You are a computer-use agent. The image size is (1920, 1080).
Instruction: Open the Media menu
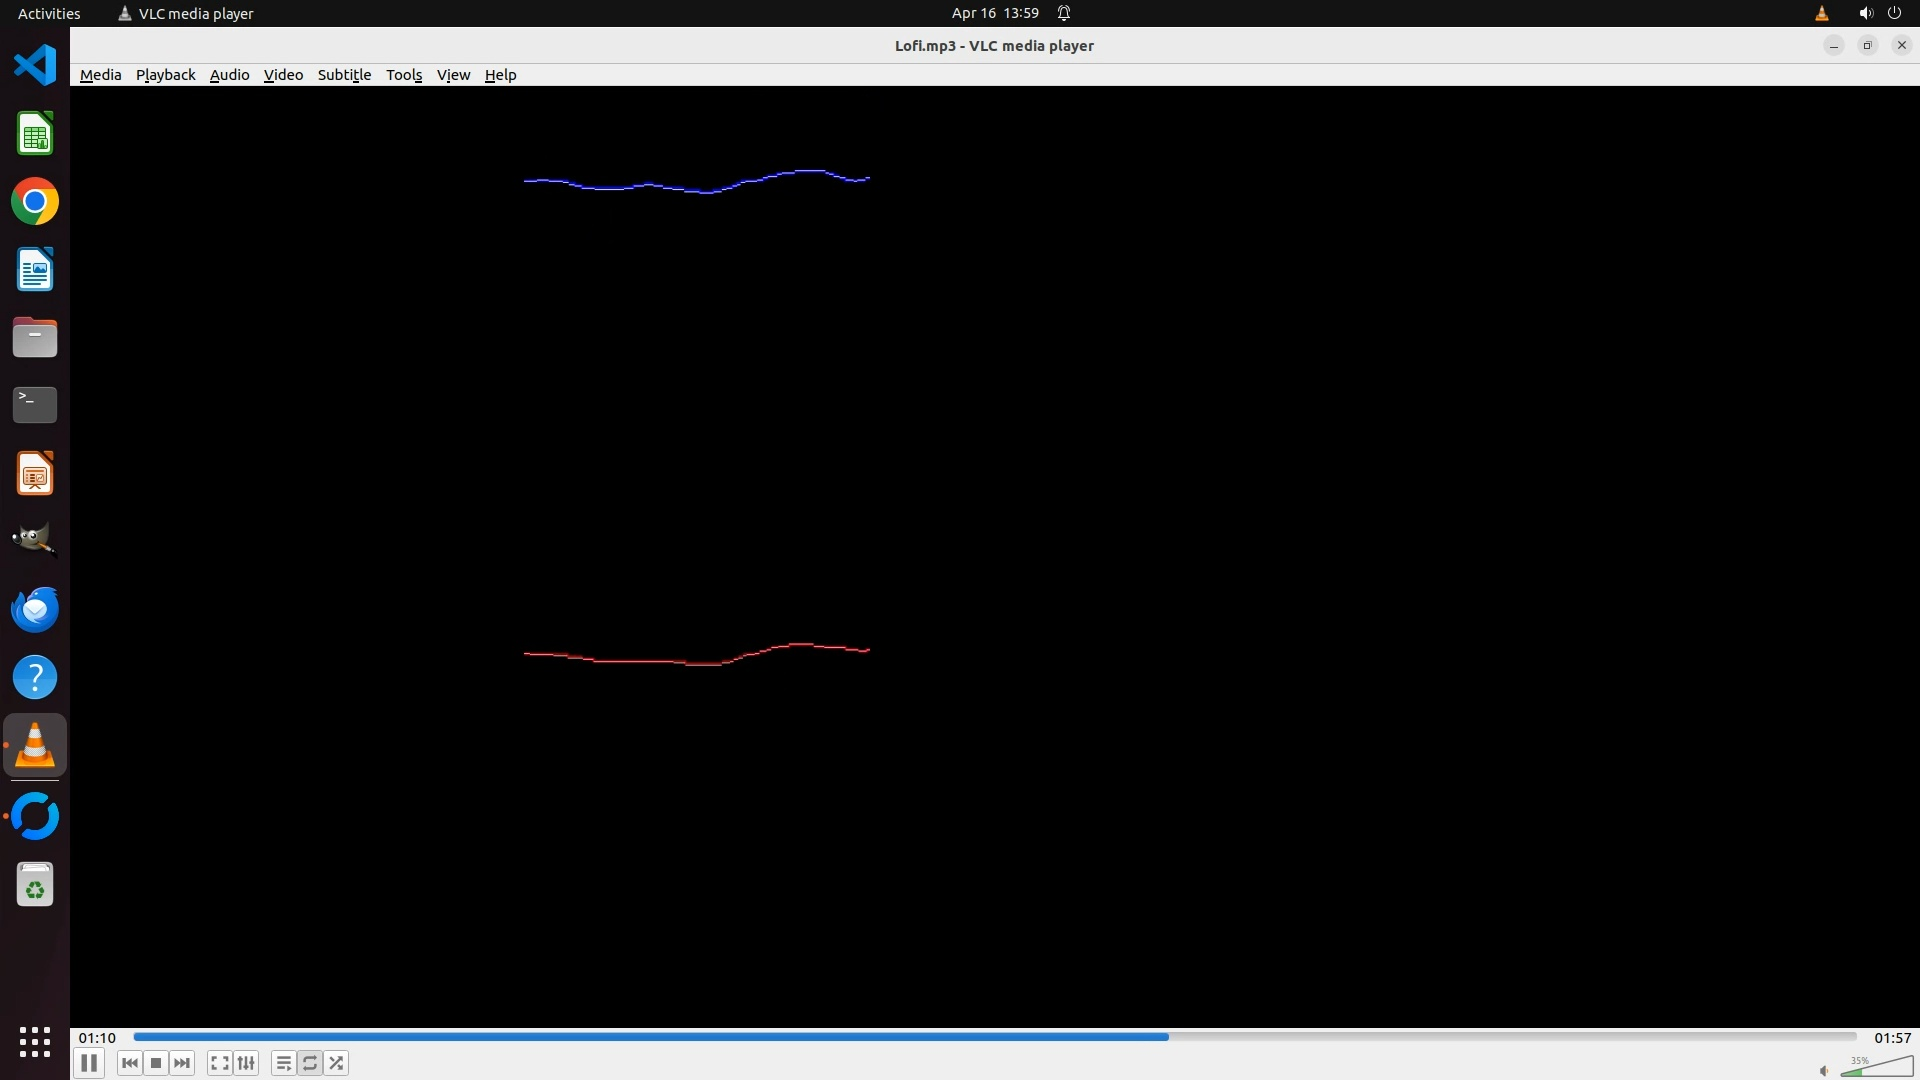[100, 75]
